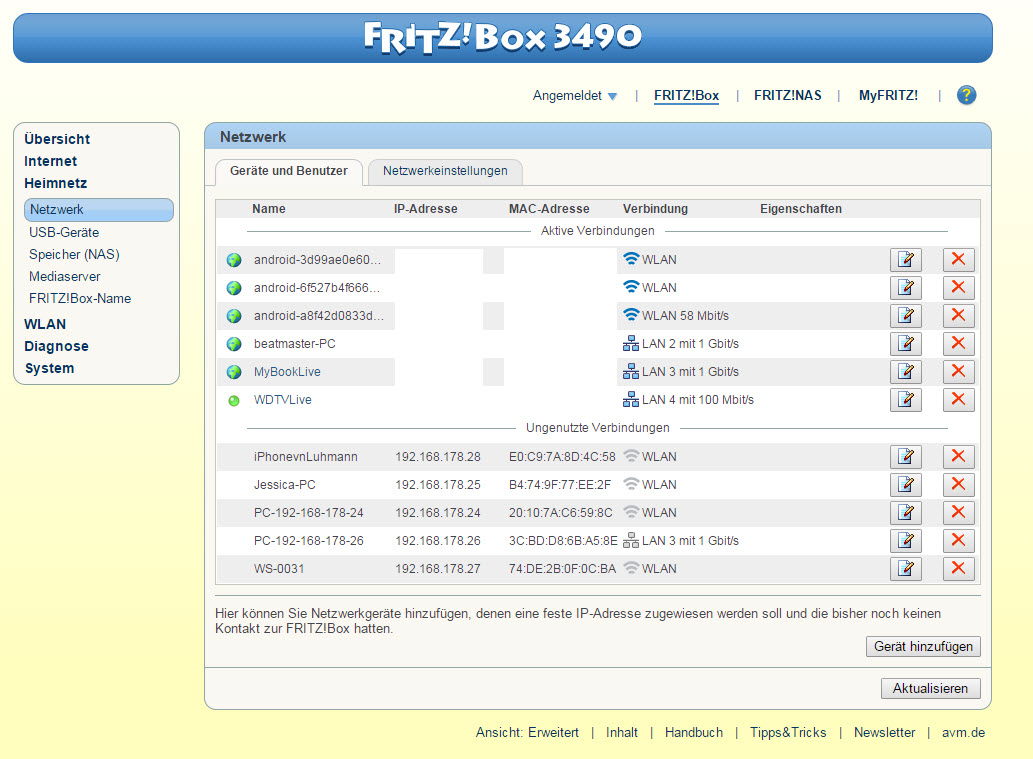Click the Name column header
Screen dimensions: 1033x759
269,209
